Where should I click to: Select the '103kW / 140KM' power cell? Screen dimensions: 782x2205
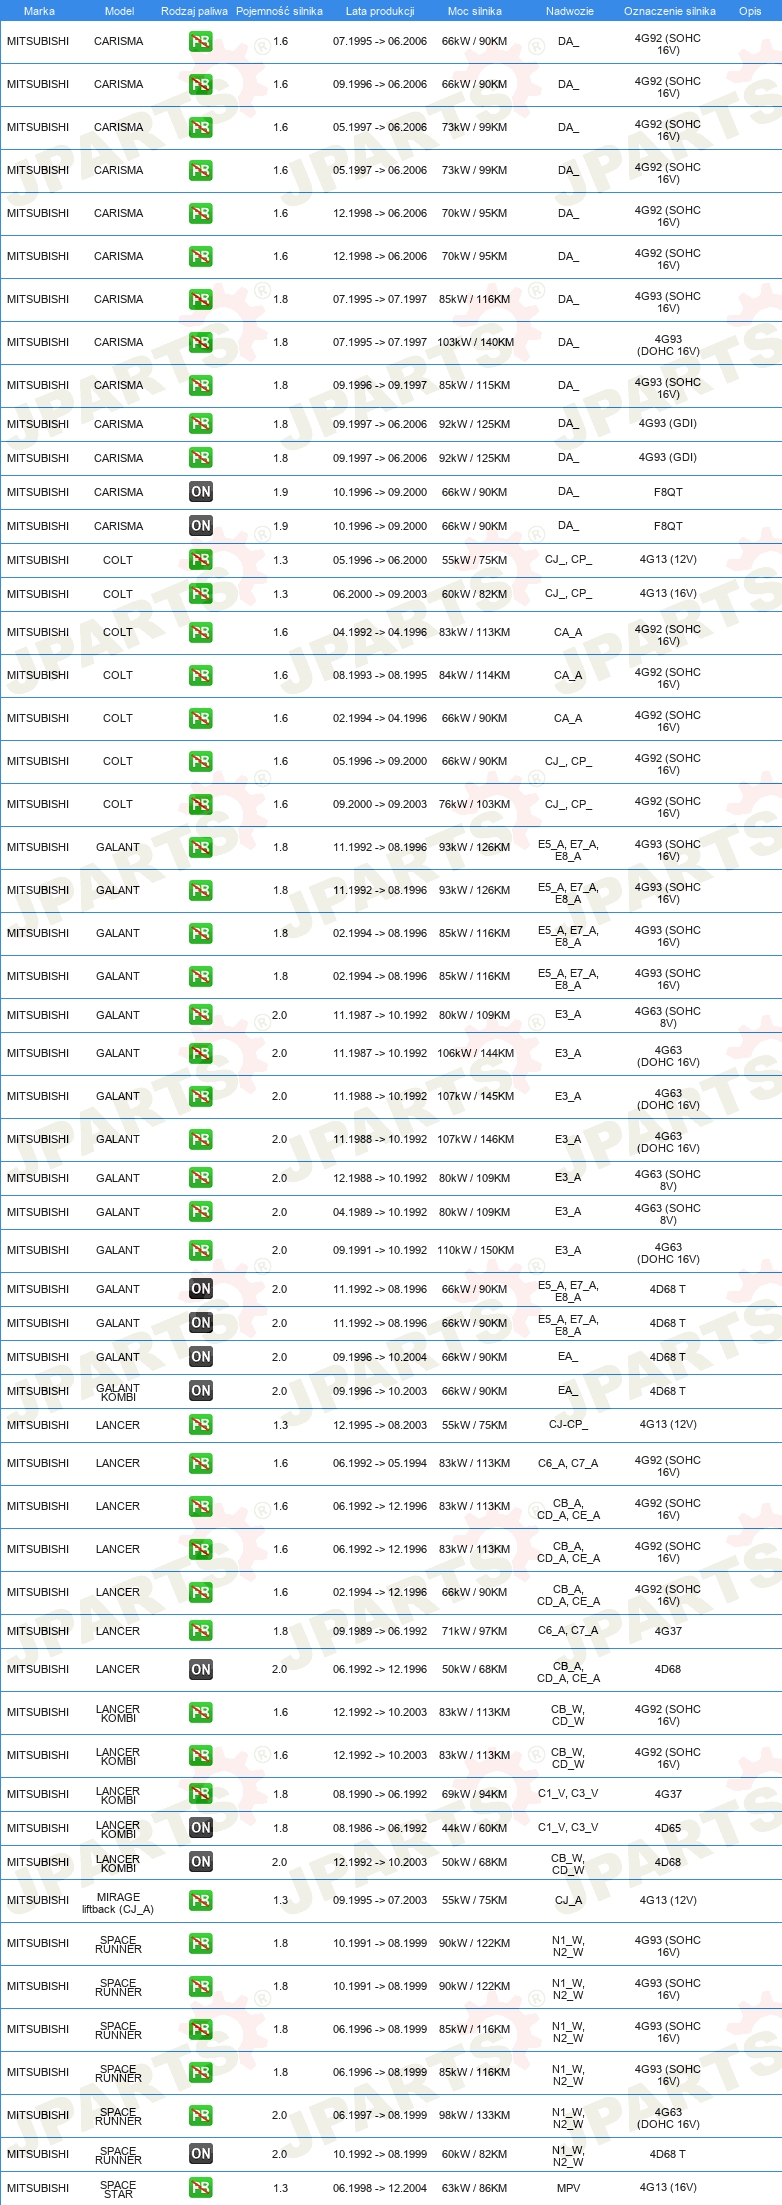(x=475, y=342)
